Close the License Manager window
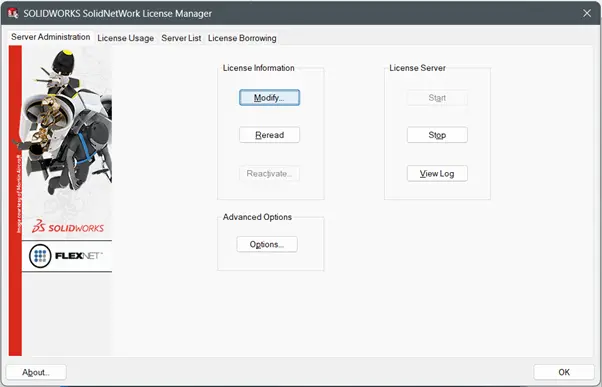Viewport: 602px width, 387px height. (587, 13)
